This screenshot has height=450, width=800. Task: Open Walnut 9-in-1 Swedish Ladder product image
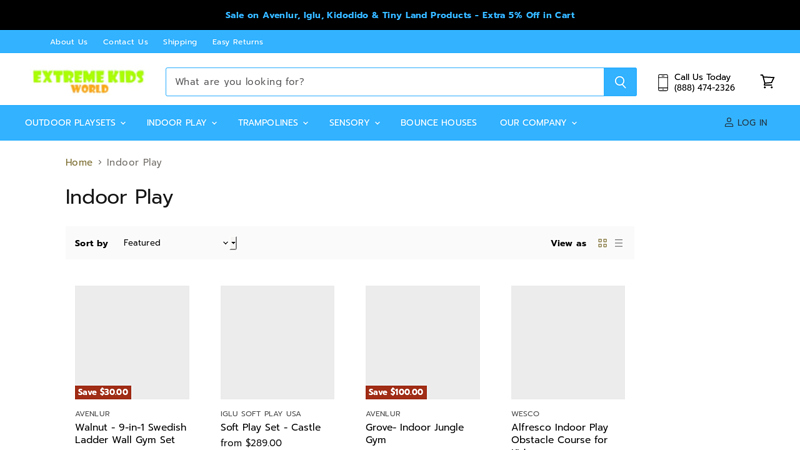[x=132, y=342]
